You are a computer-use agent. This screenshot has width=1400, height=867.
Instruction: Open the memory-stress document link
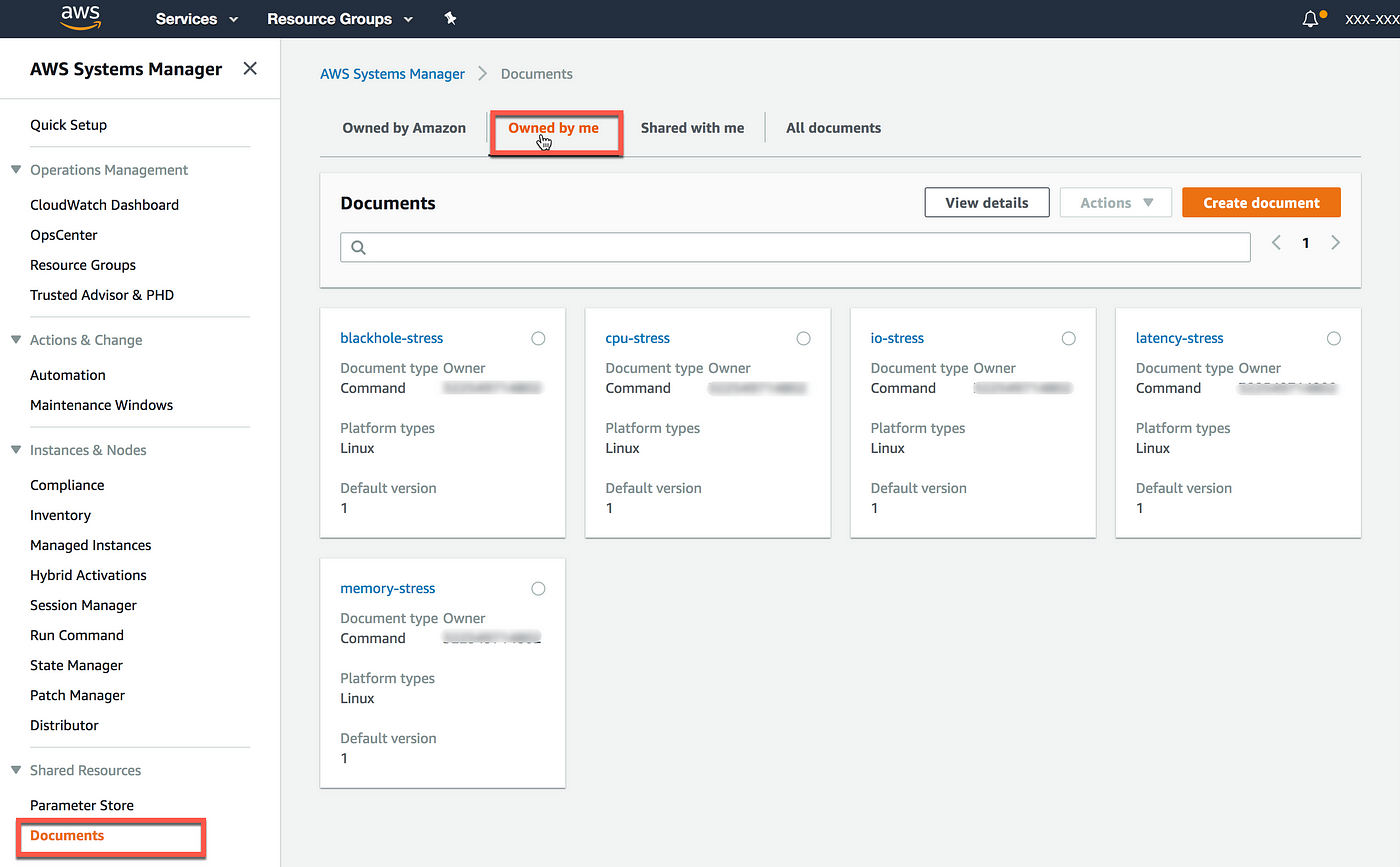point(387,588)
